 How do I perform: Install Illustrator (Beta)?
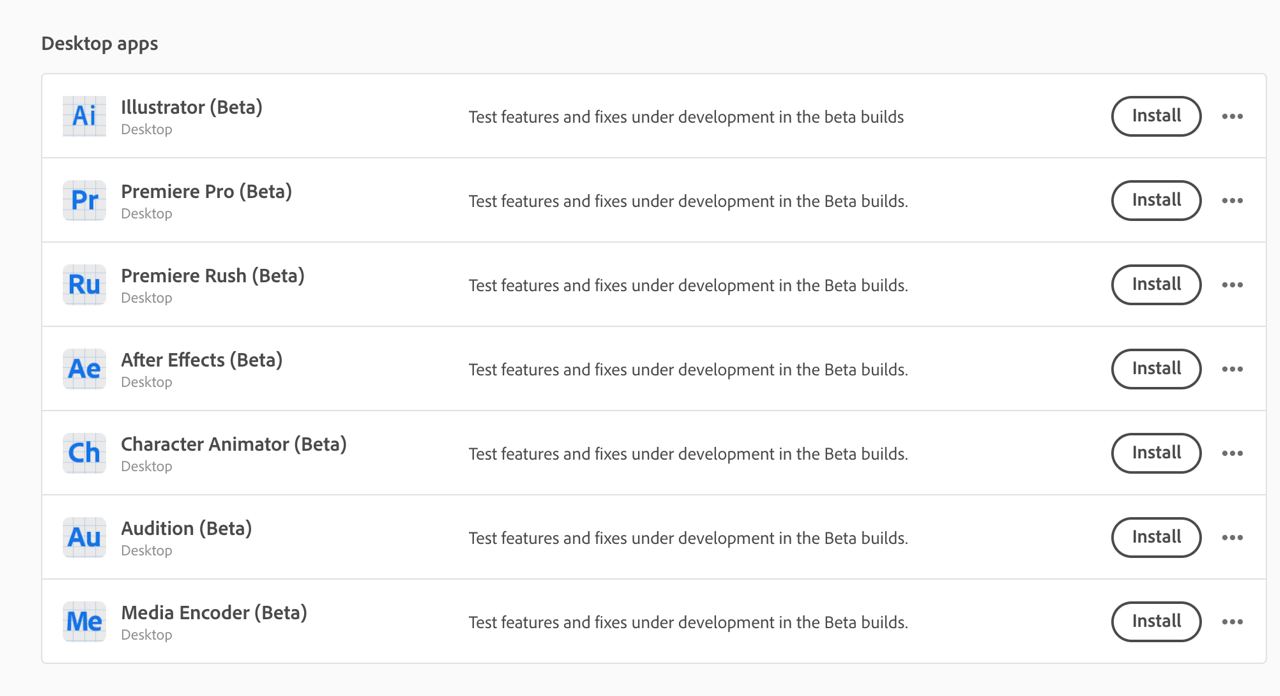coord(1156,116)
